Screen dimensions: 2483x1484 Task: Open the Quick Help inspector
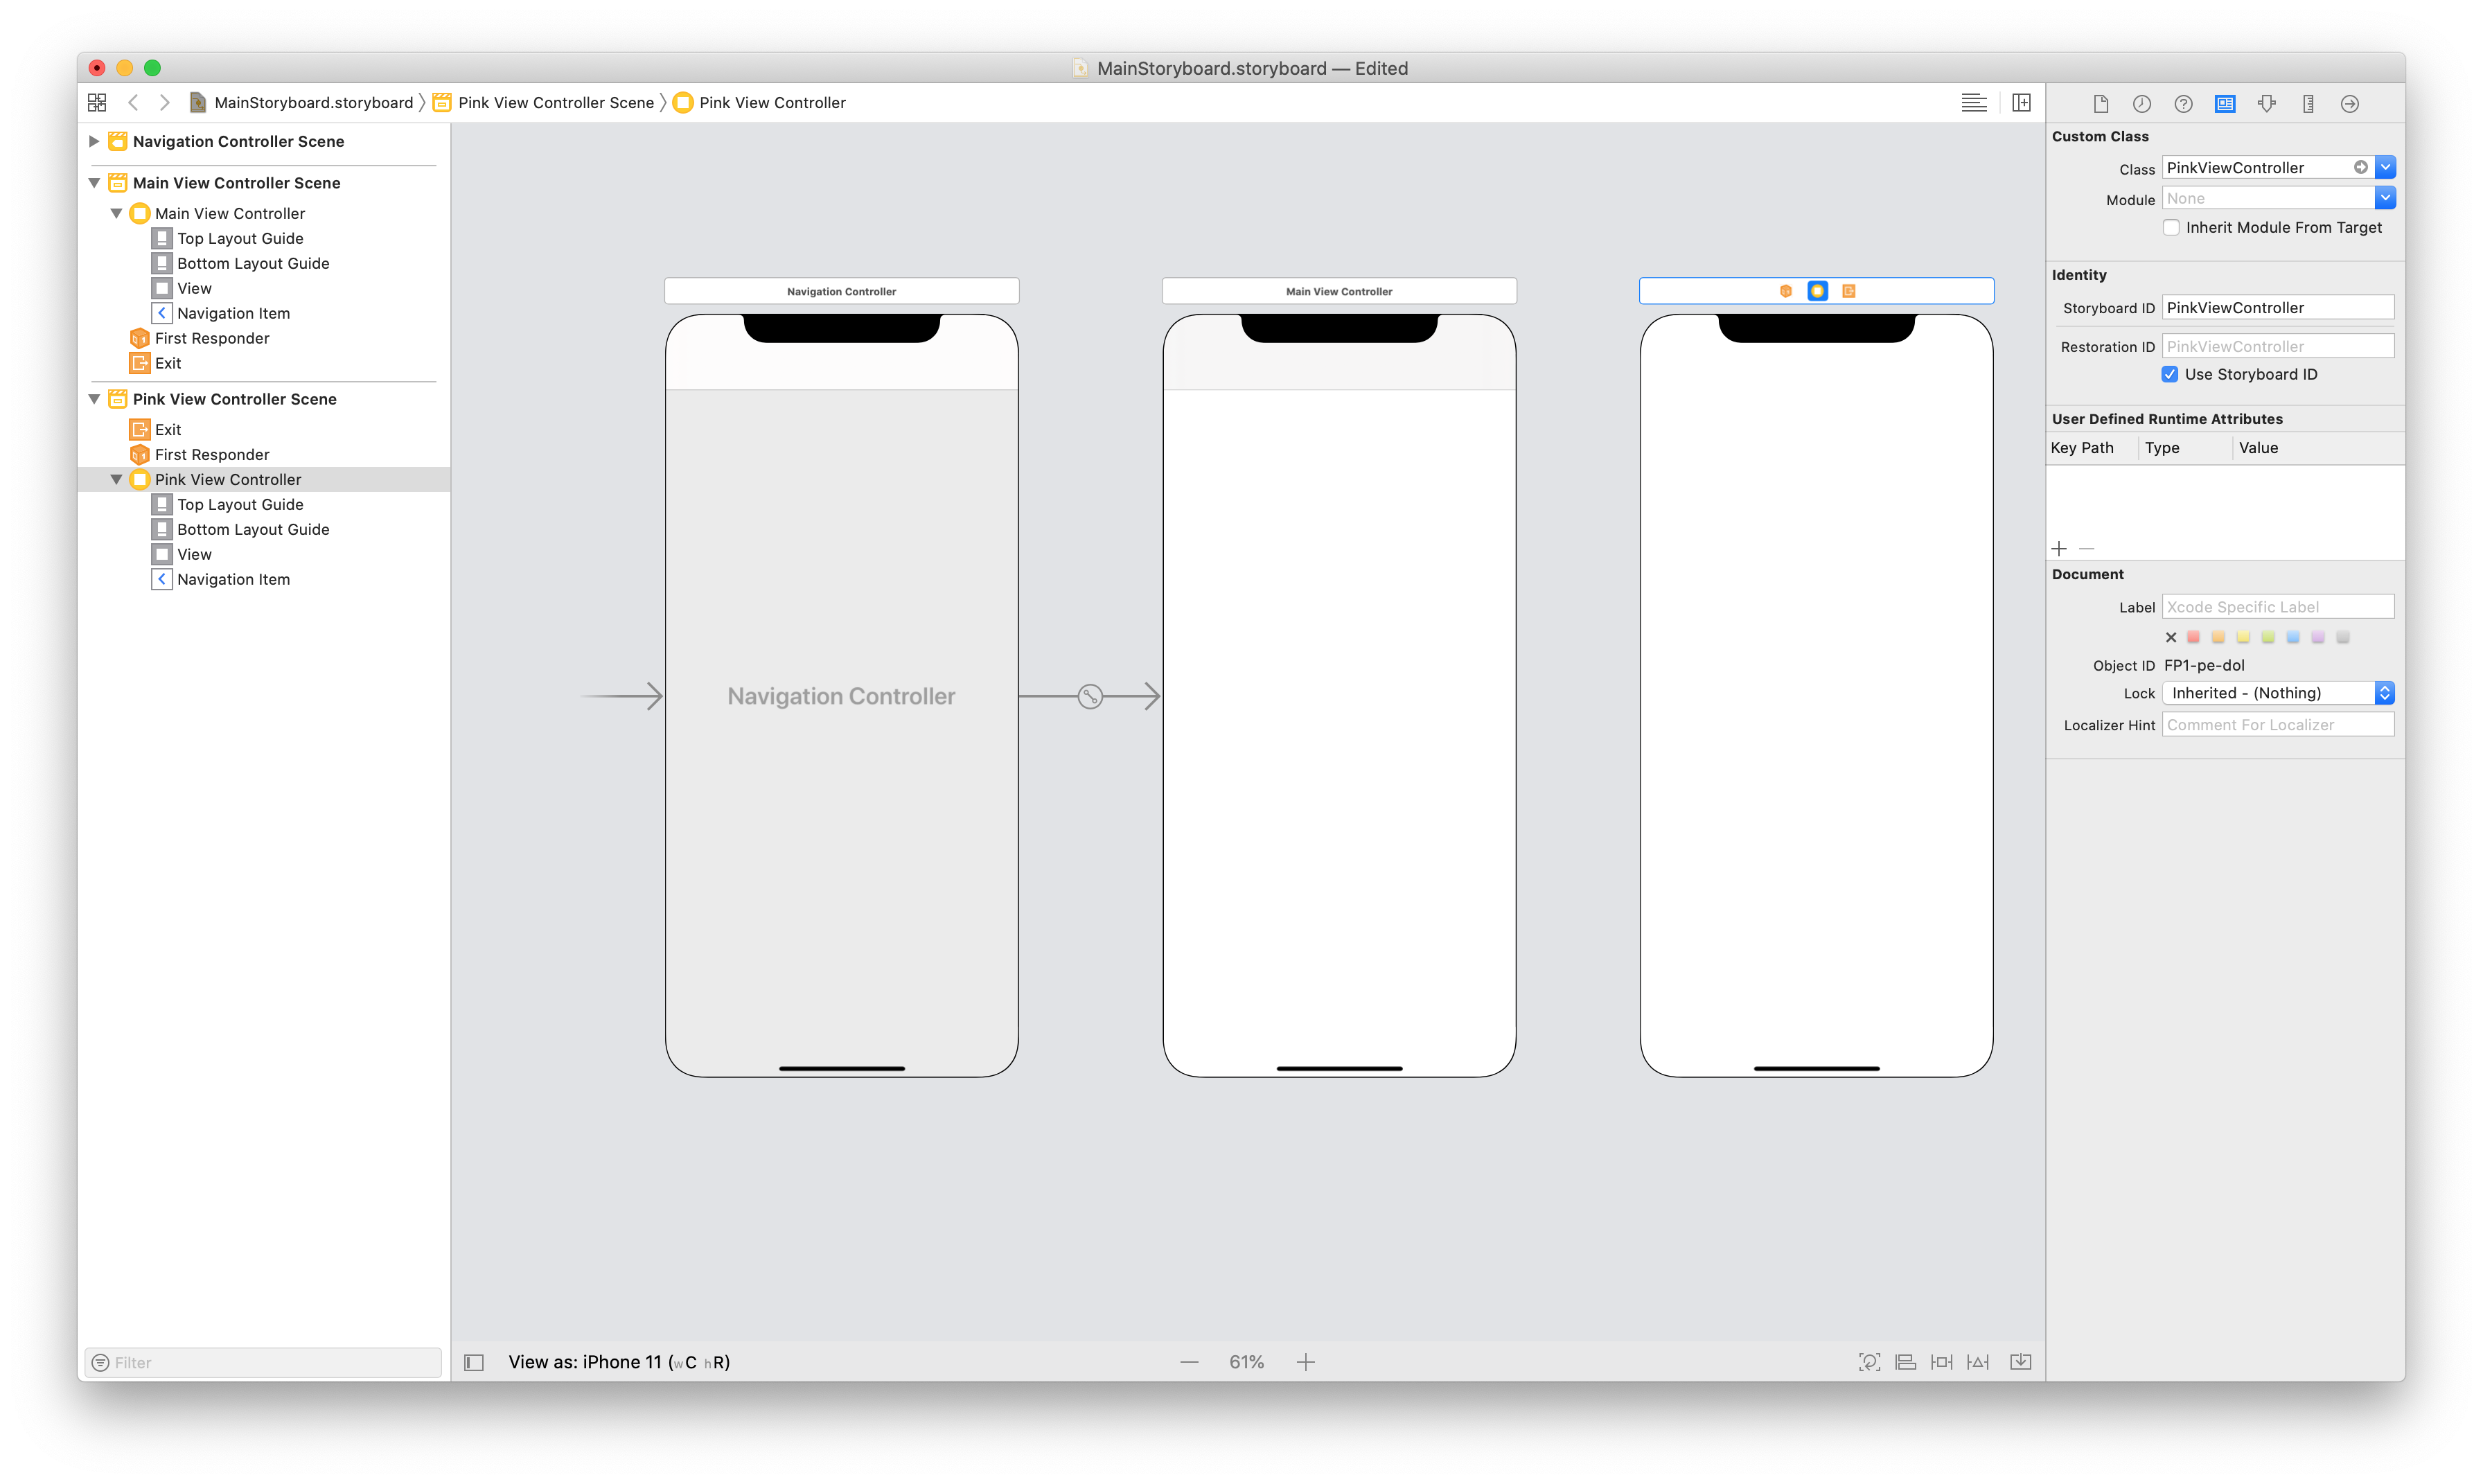coord(2184,103)
